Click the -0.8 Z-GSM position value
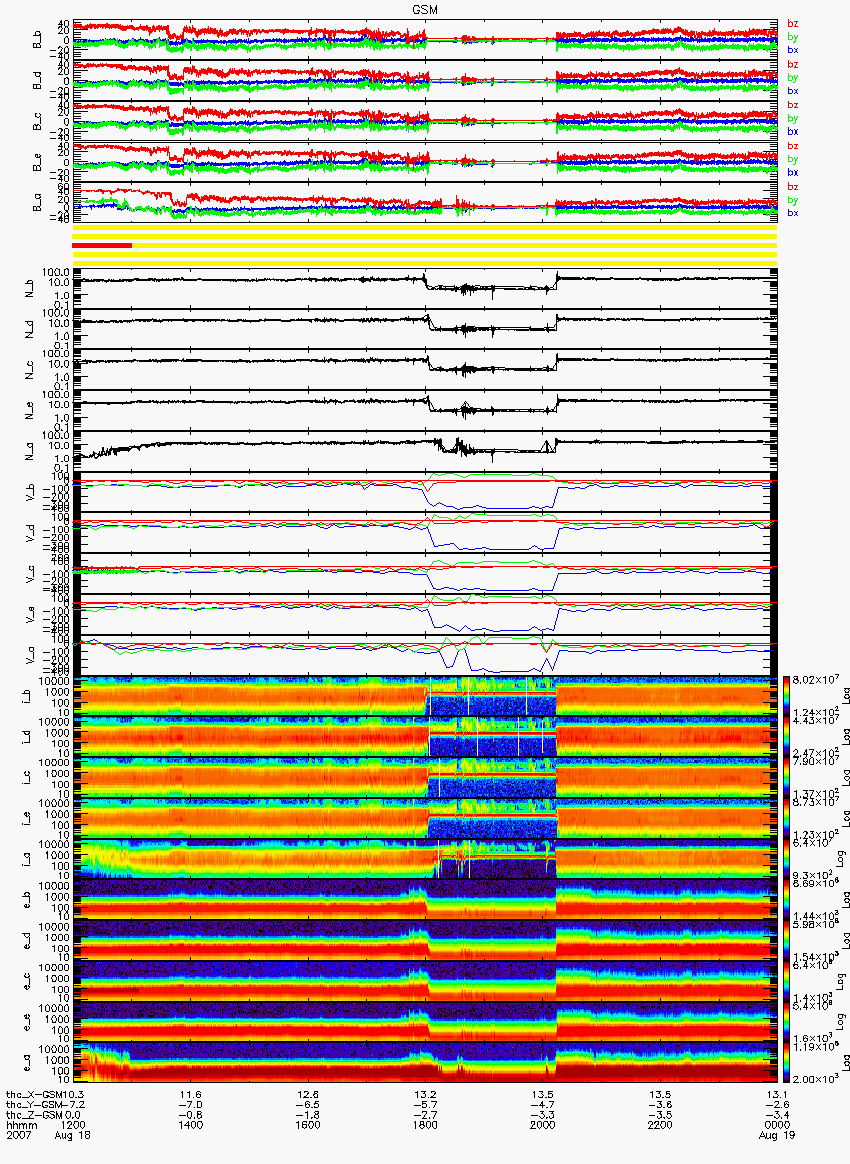Image resolution: width=850 pixels, height=1164 pixels. (190, 1115)
